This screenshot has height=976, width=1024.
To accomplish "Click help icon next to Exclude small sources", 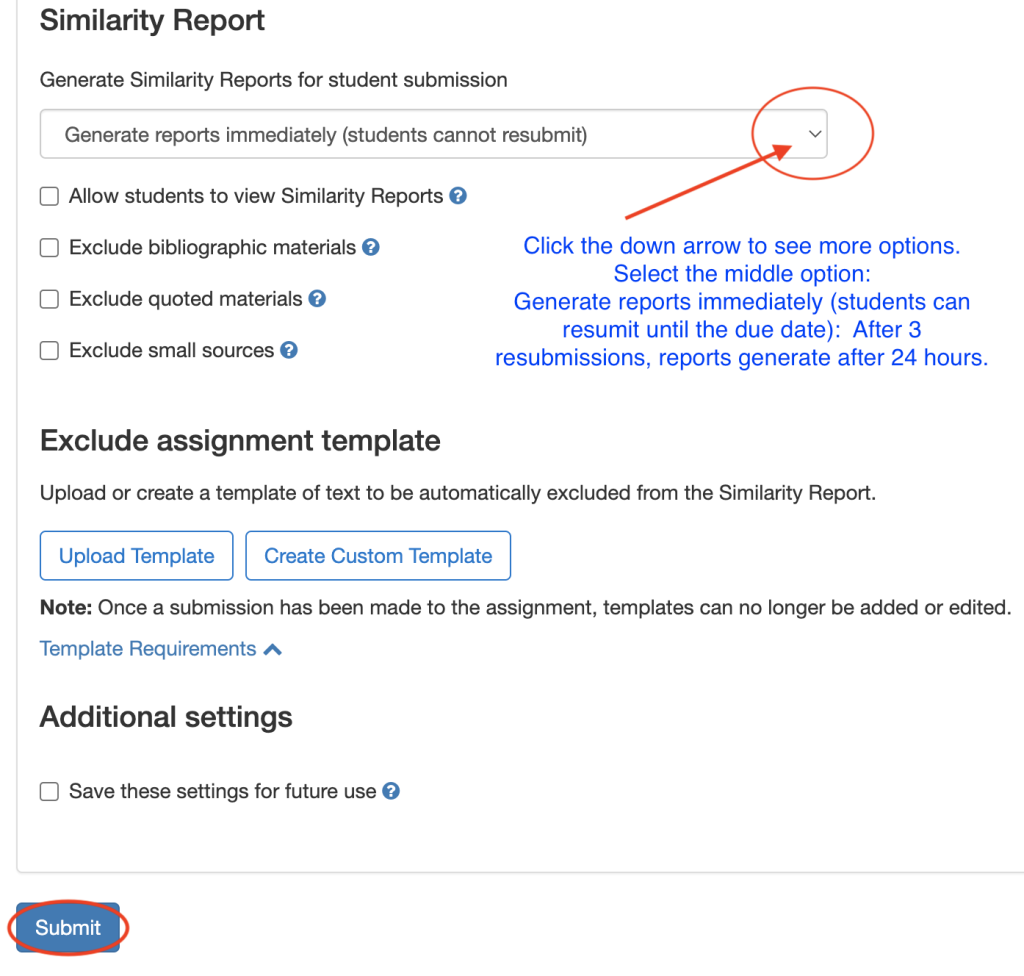I will 289,350.
